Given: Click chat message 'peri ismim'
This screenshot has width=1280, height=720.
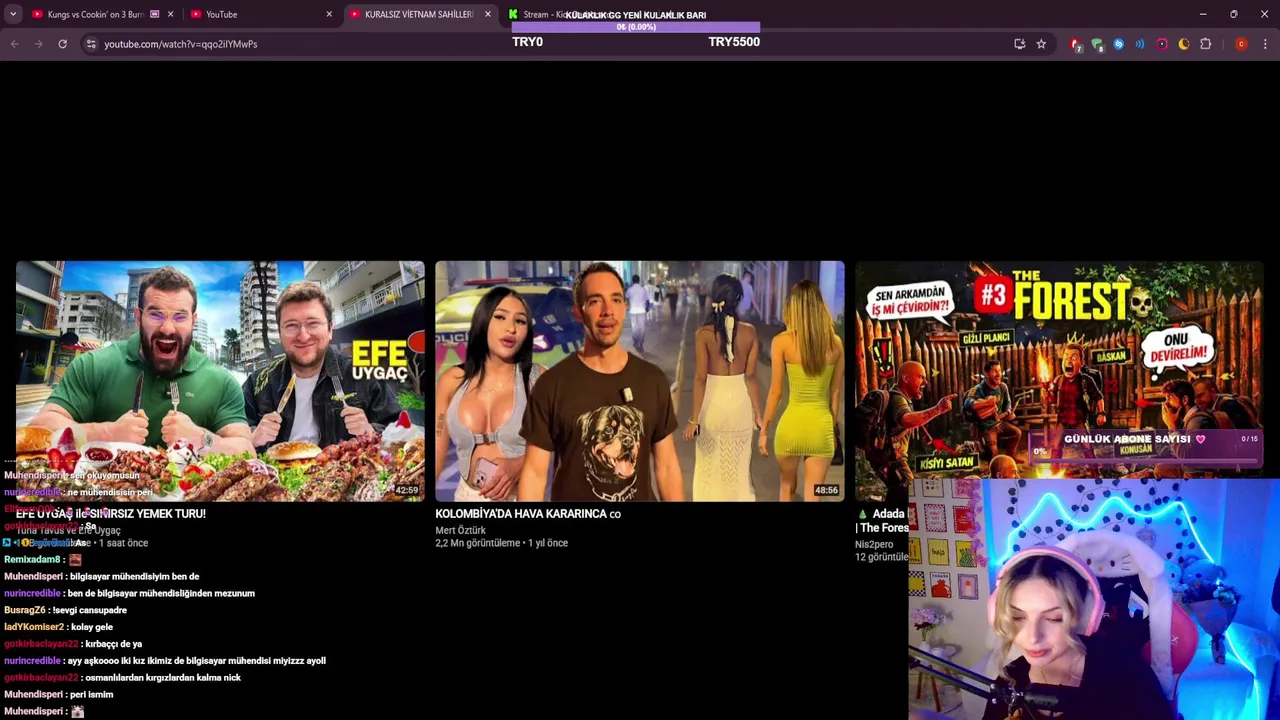Looking at the screenshot, I should click(x=91, y=694).
